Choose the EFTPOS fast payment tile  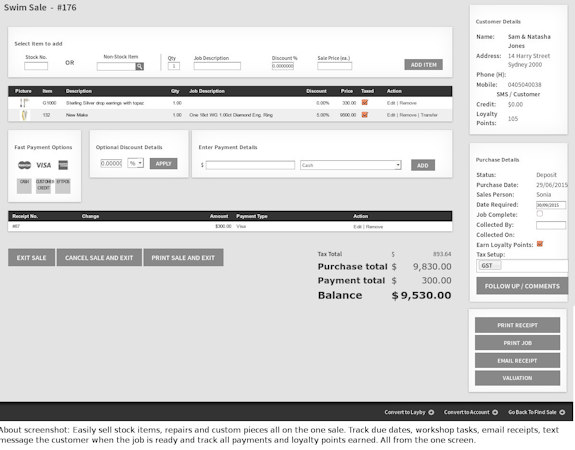pos(63,186)
